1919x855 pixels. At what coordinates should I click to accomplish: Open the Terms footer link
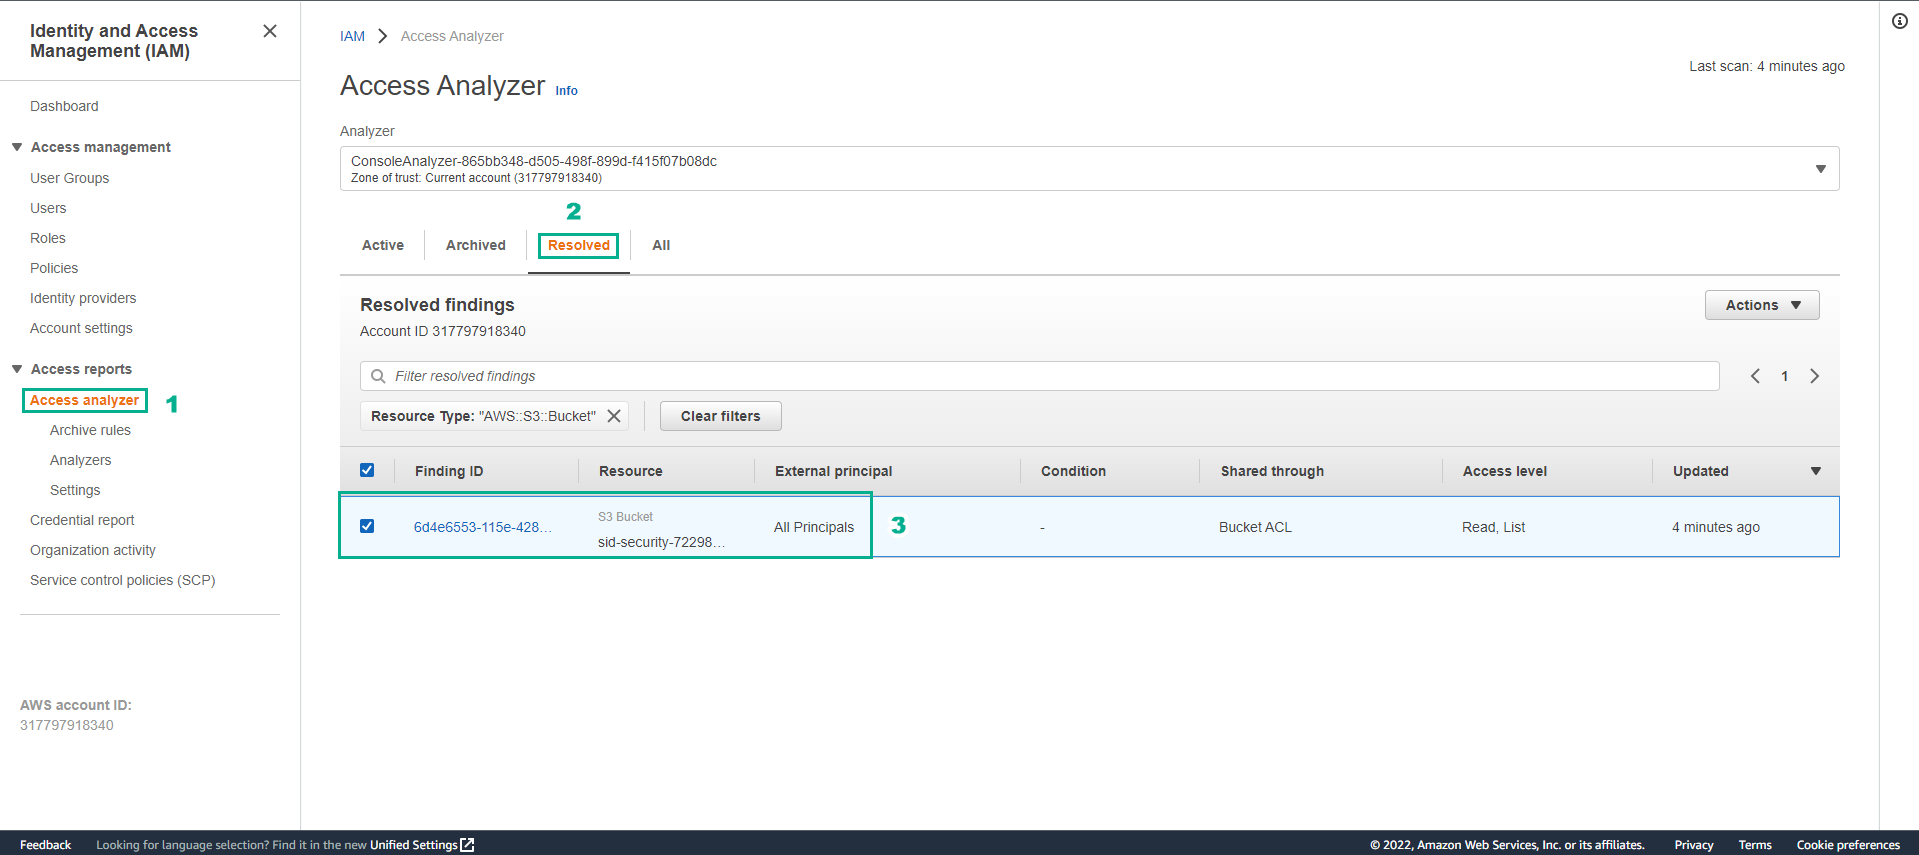tap(1755, 845)
